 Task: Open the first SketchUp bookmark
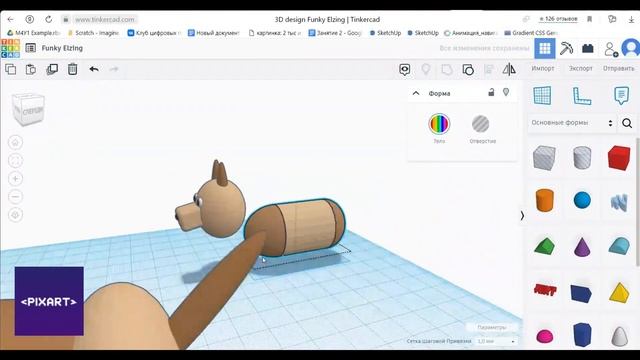click(385, 33)
